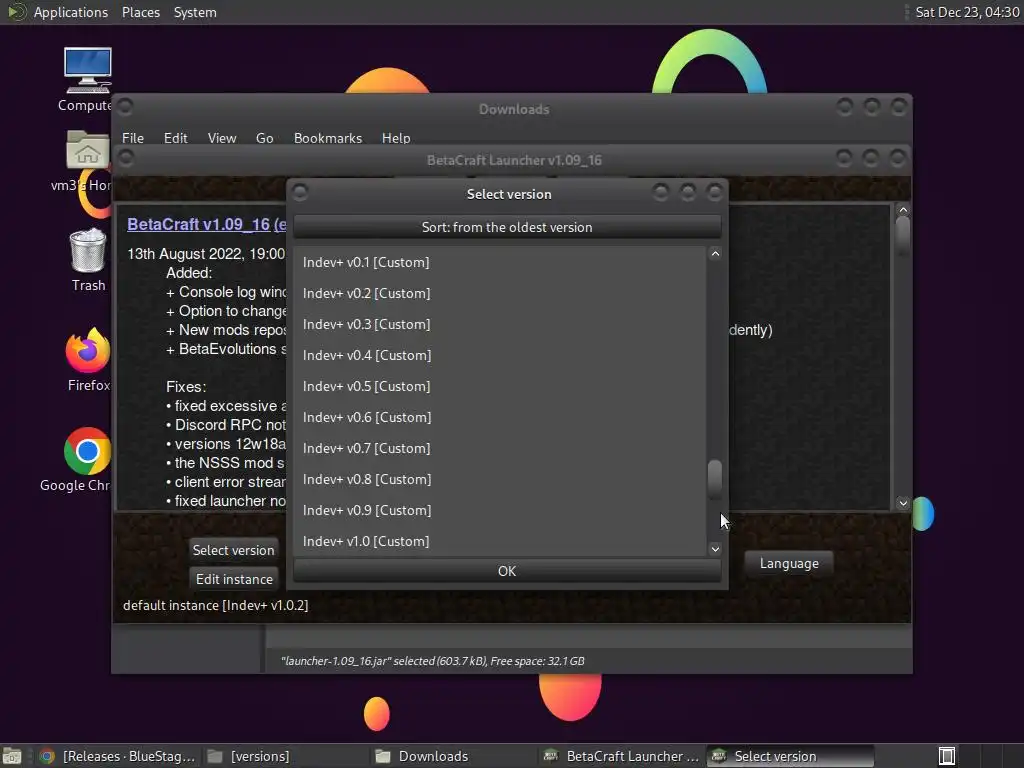Select Indev+ v0.4 [Custom] in version list
1024x768 pixels.
500,355
